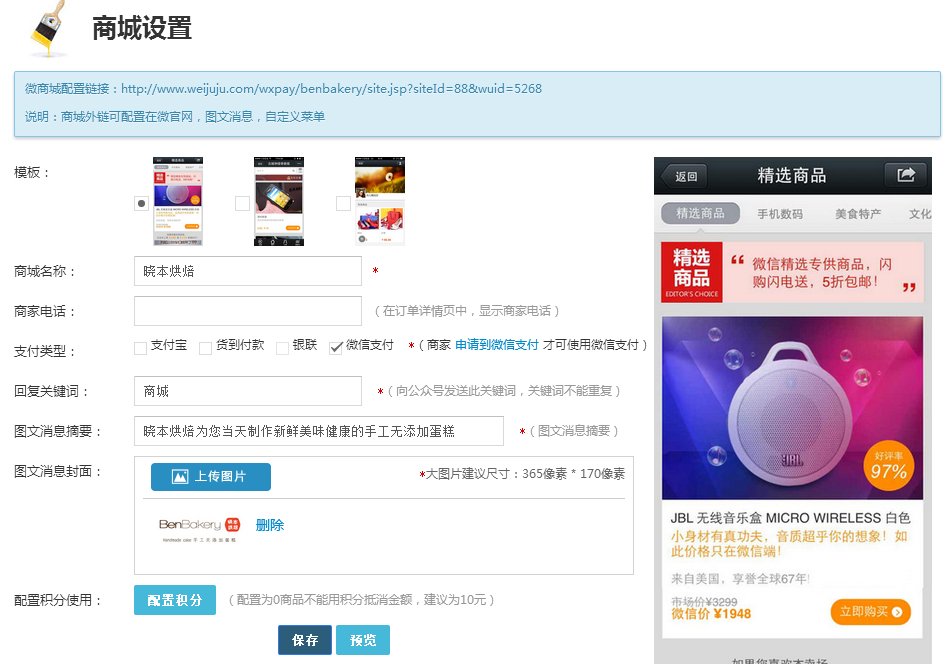Click the 精选商品 preview header title

792,175
